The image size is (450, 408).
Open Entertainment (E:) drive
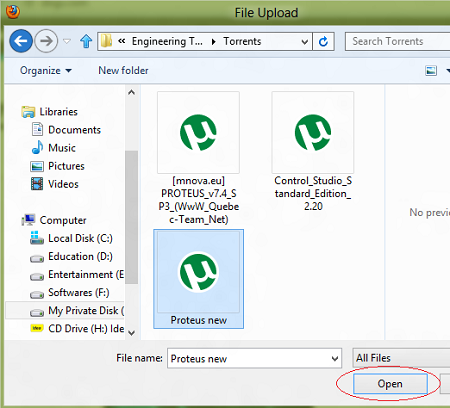click(86, 274)
